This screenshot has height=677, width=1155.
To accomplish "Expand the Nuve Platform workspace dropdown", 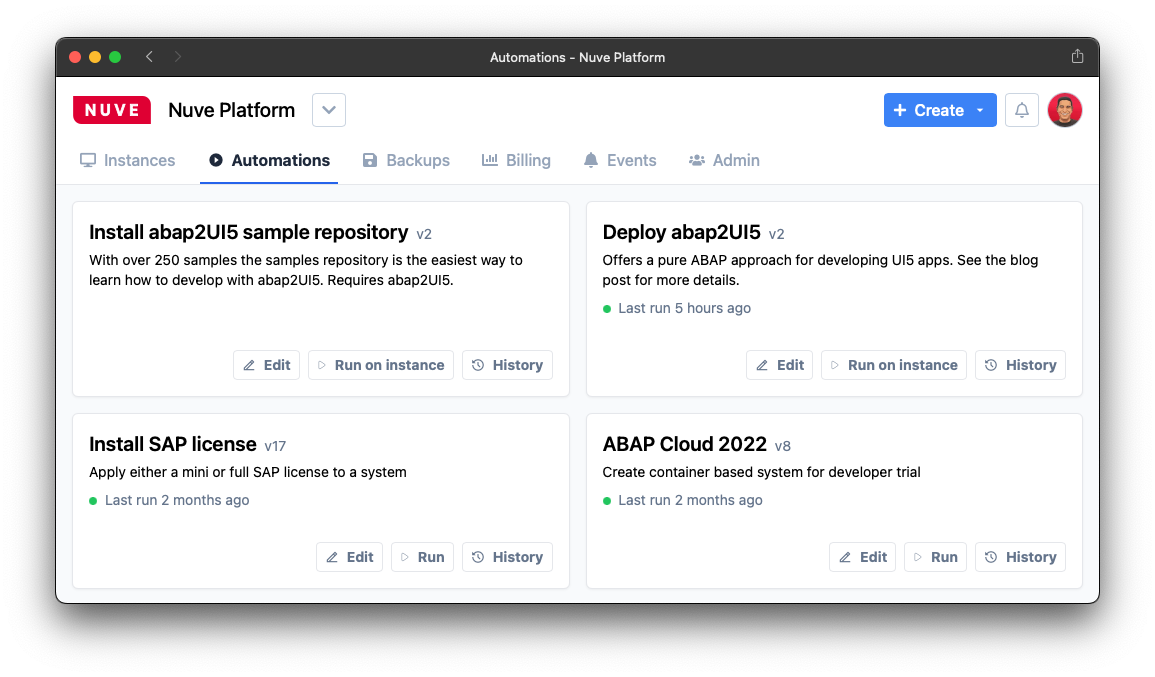I will pyautogui.click(x=329, y=110).
